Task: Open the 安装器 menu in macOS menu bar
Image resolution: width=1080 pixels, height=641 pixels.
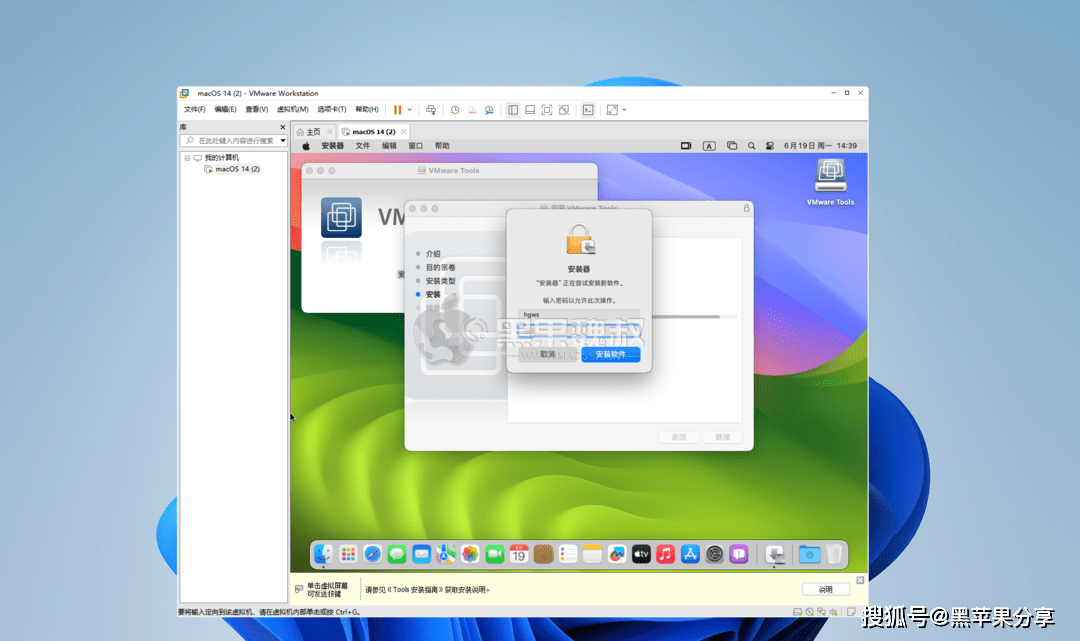Action: pos(332,146)
